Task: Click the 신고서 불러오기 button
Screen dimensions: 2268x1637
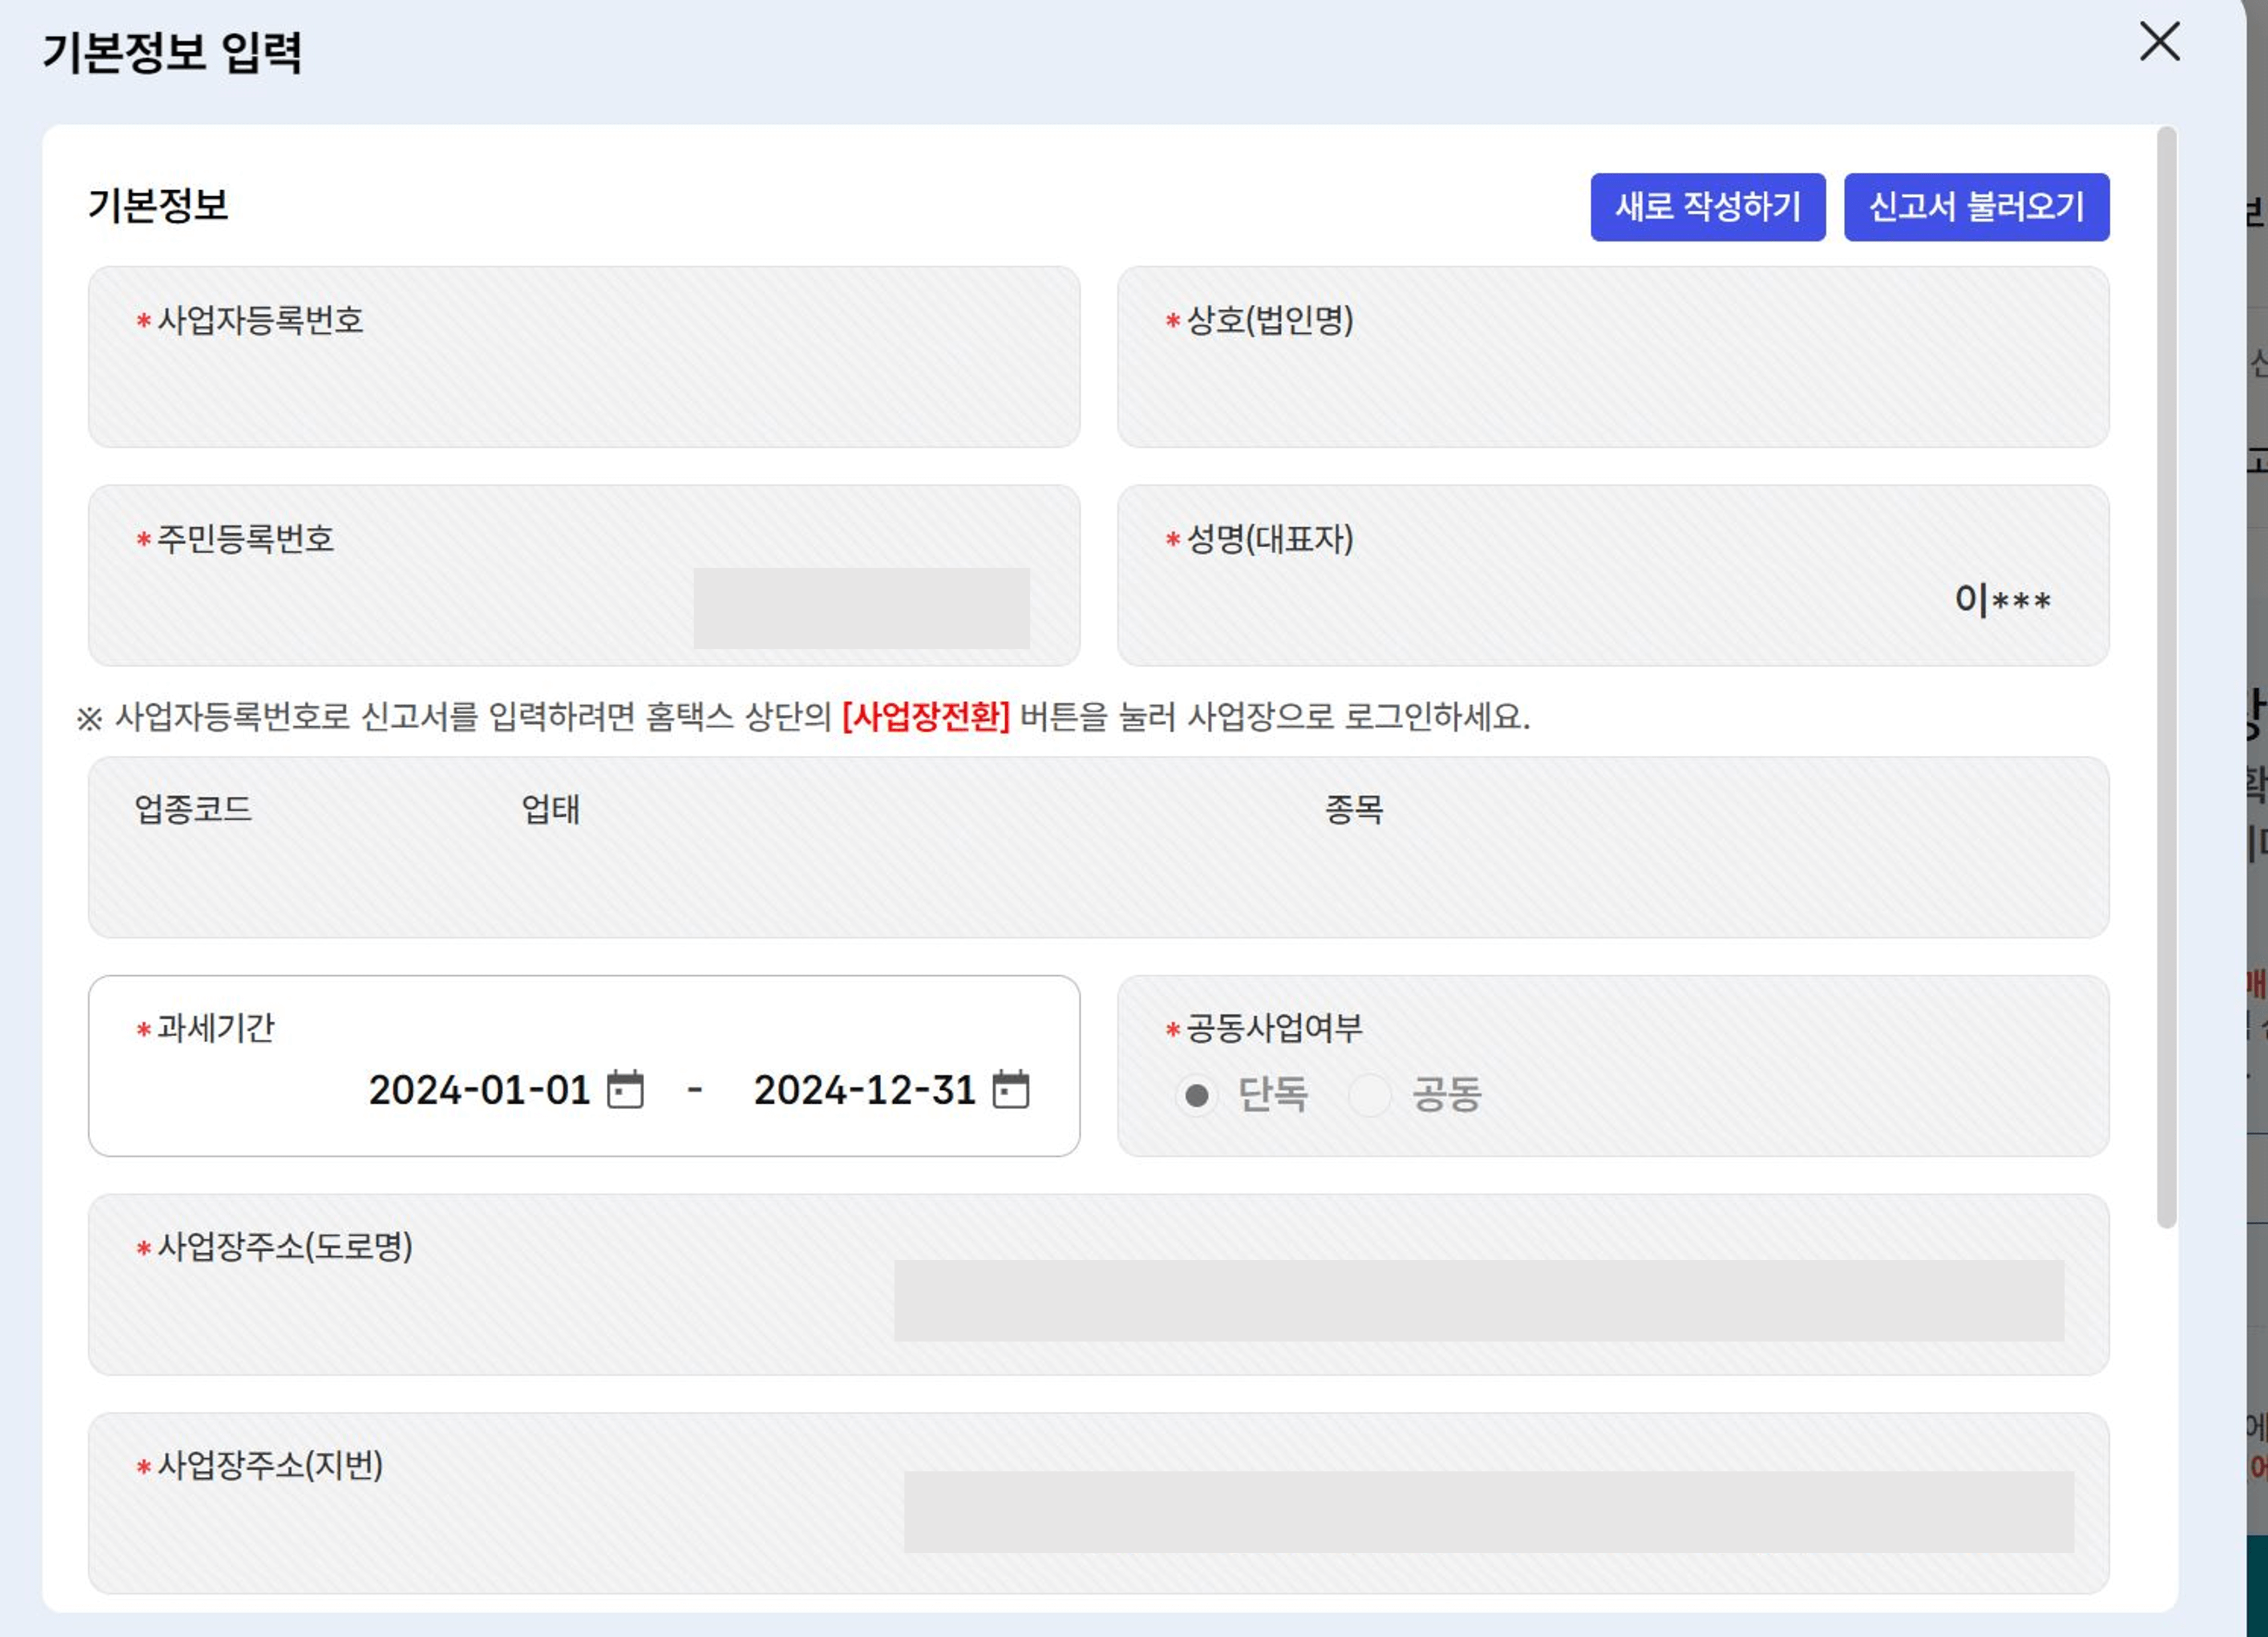Action: 1976,208
